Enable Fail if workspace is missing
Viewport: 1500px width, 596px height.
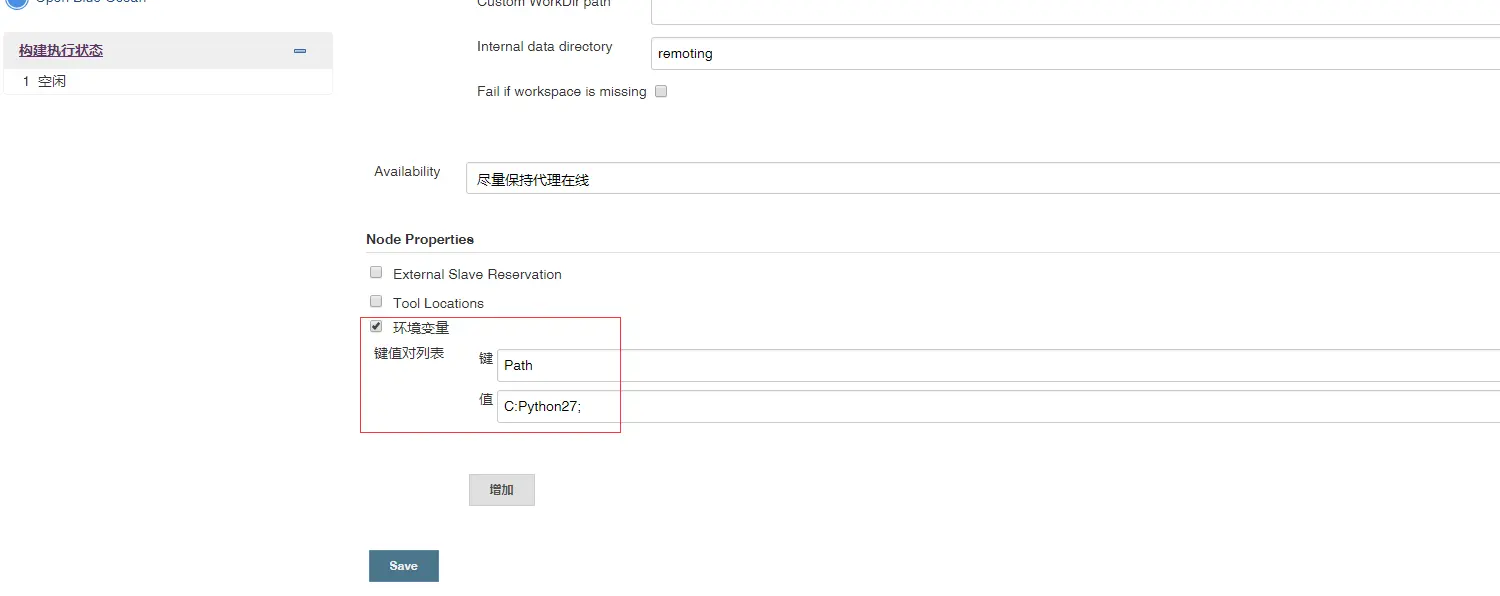tap(660, 91)
